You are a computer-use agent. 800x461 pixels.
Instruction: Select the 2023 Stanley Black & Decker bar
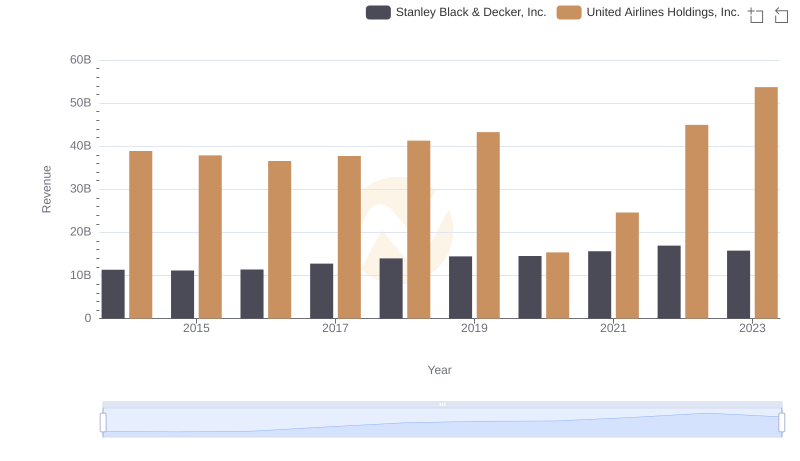click(x=739, y=285)
